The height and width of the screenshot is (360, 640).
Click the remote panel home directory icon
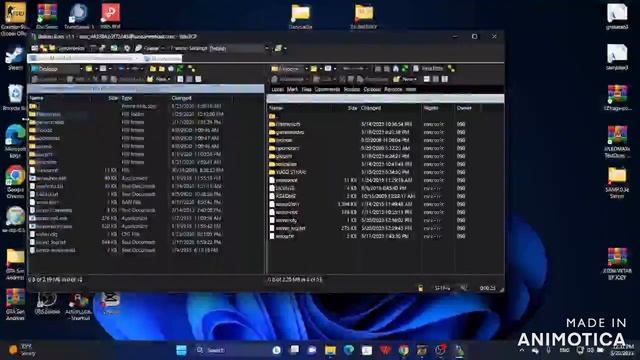click(396, 69)
